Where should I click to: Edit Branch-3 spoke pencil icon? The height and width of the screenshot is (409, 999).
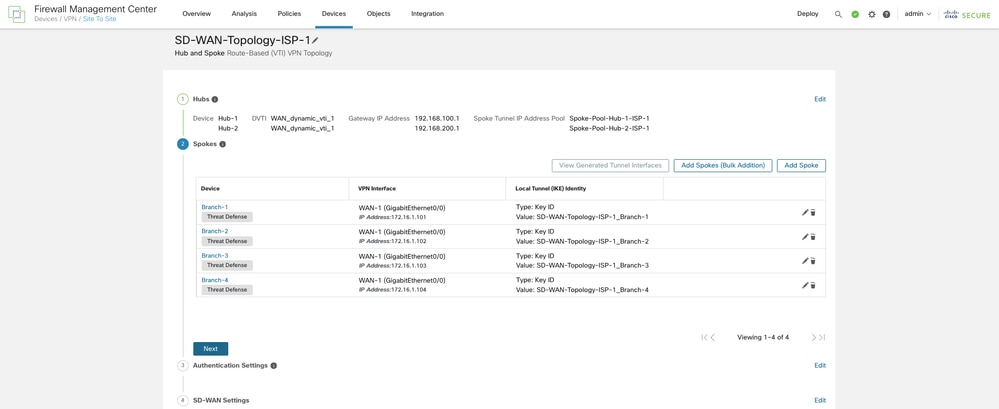point(805,261)
